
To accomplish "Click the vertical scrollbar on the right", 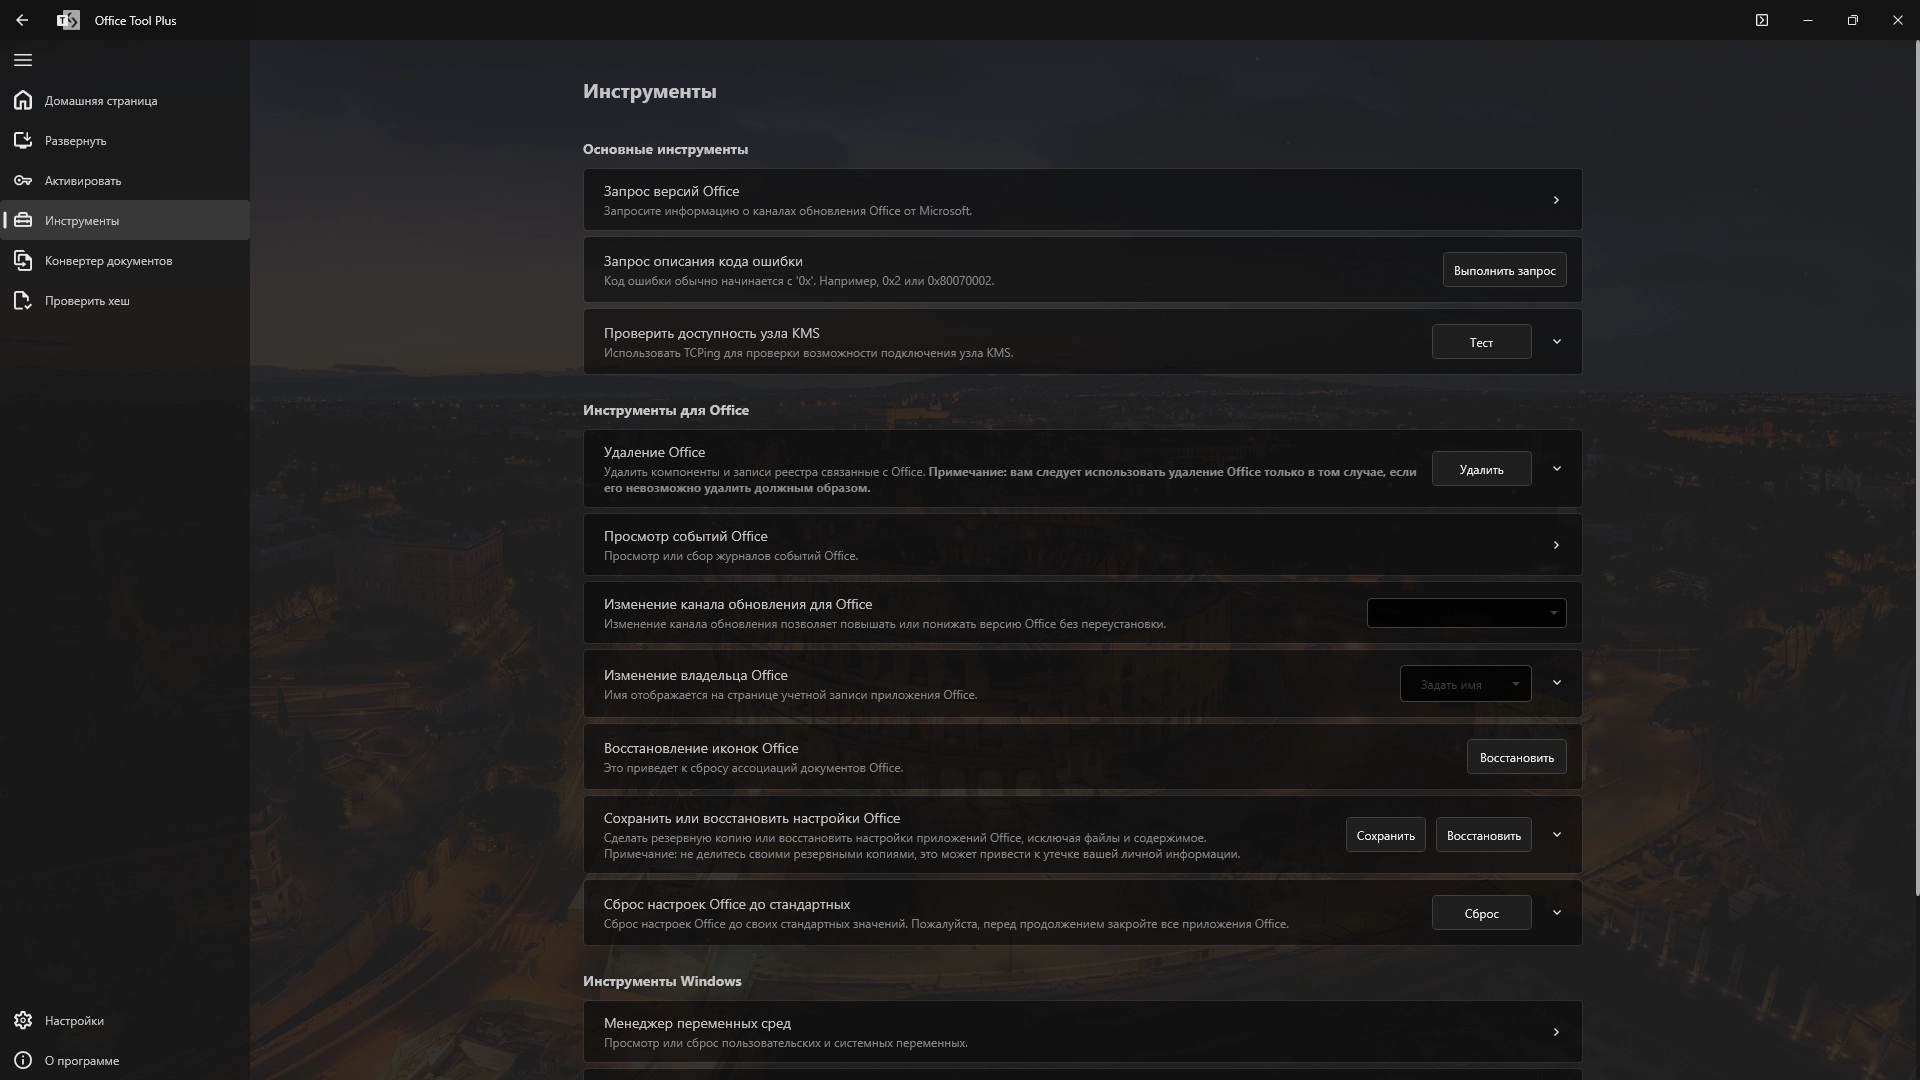I will click(1916, 470).
